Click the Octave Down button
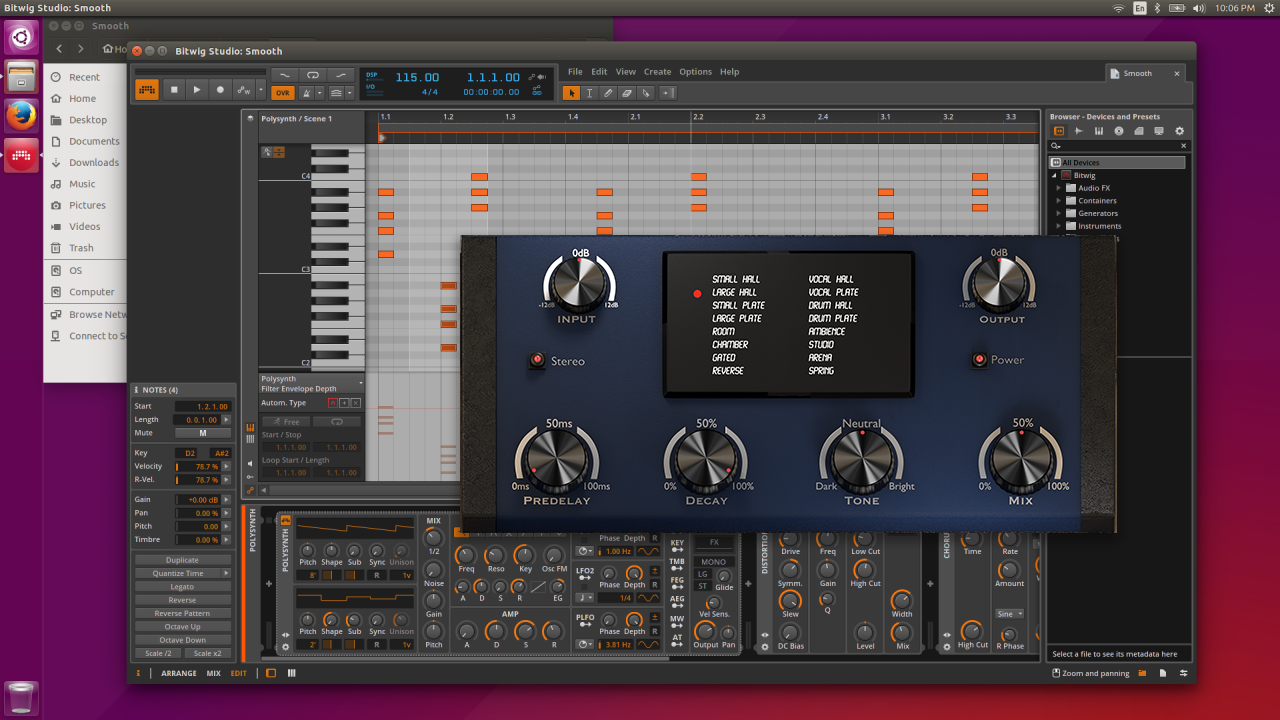This screenshot has height=720, width=1280. click(182, 640)
